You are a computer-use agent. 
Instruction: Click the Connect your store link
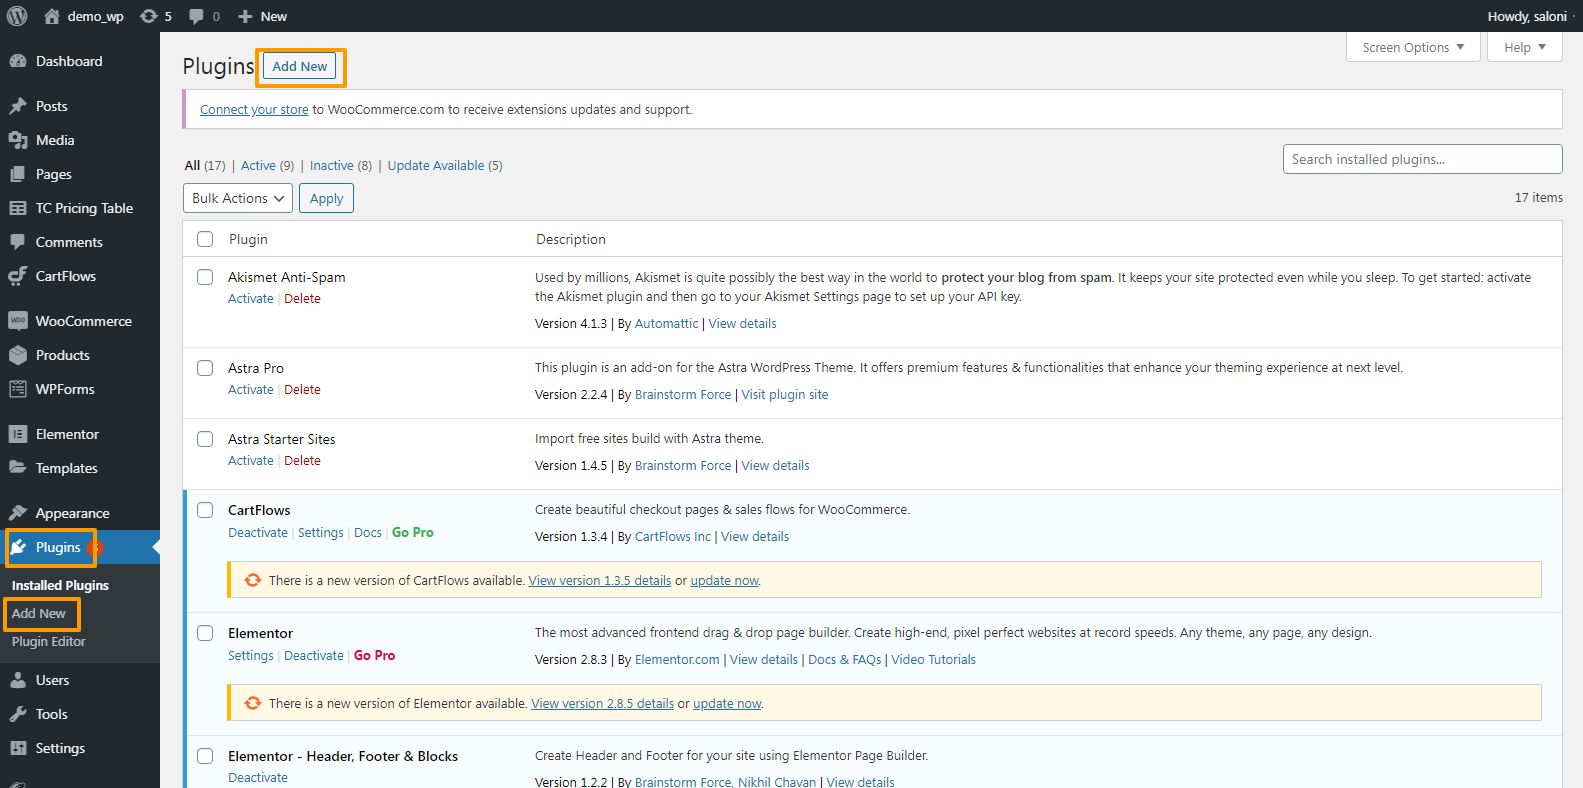254,110
